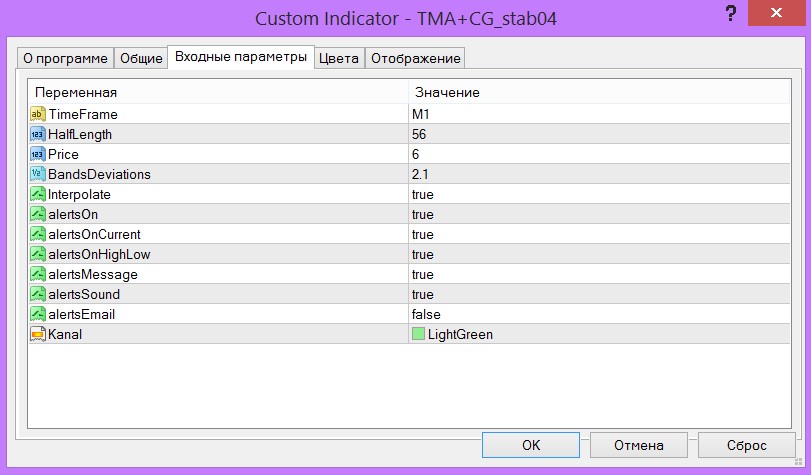Confirm settings with the OK button
This screenshot has width=811, height=475.
click(x=531, y=445)
